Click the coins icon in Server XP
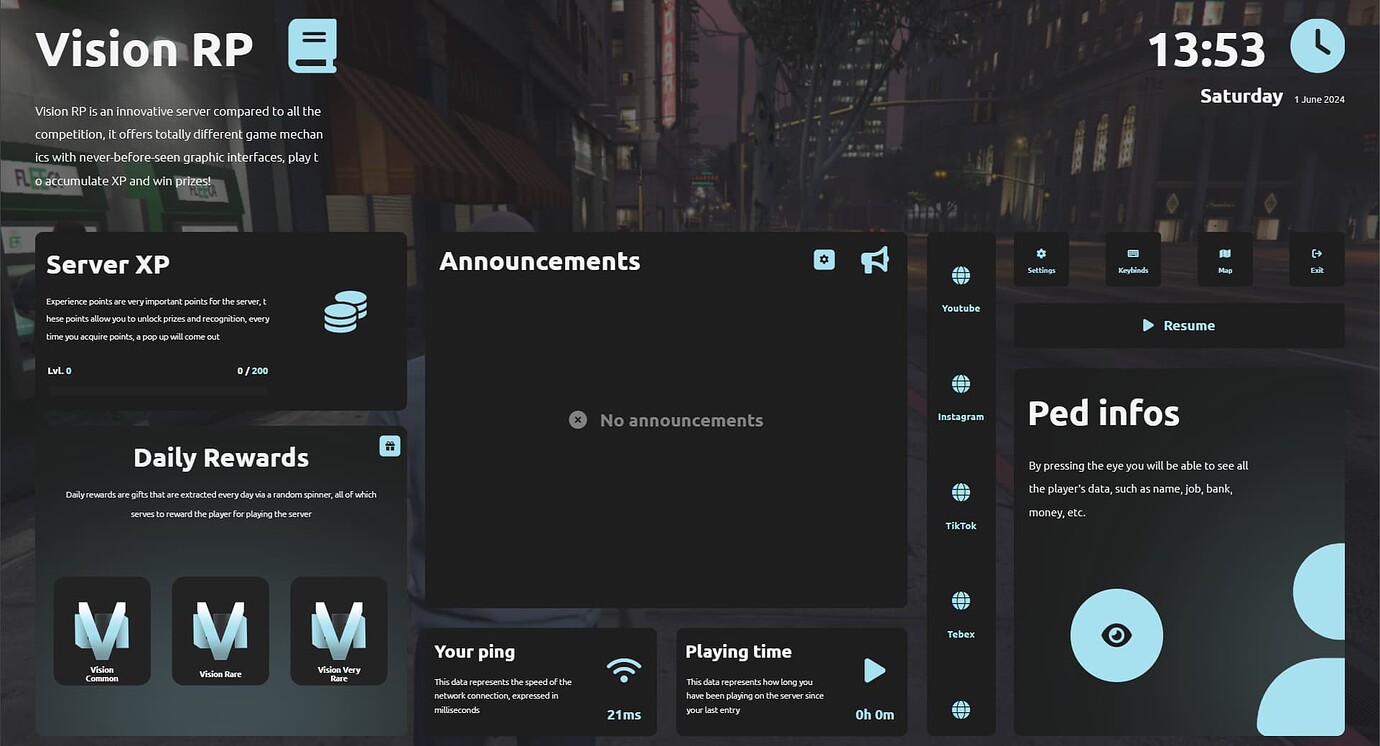 point(344,311)
